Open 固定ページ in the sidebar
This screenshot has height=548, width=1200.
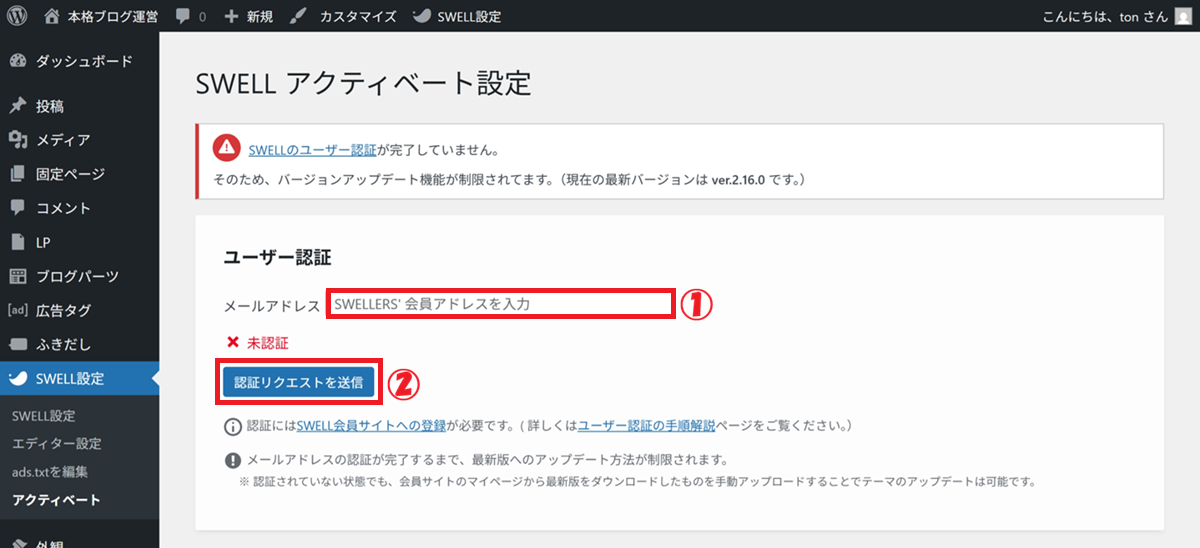[70, 174]
